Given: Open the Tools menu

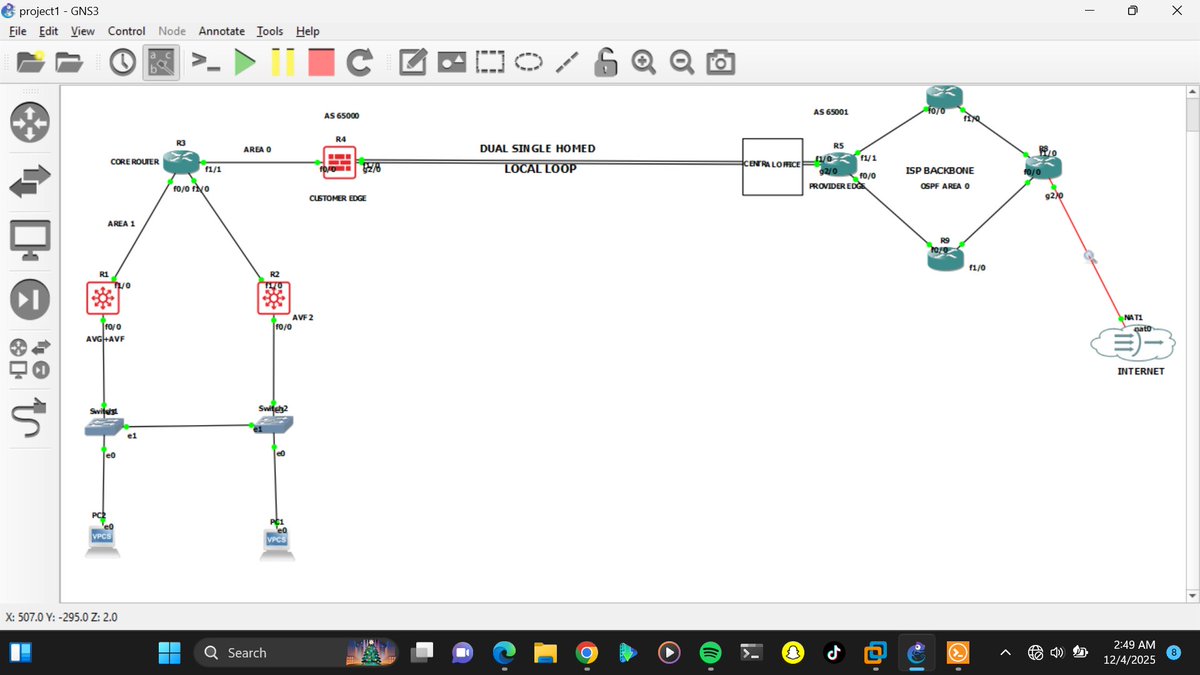Looking at the screenshot, I should [270, 31].
